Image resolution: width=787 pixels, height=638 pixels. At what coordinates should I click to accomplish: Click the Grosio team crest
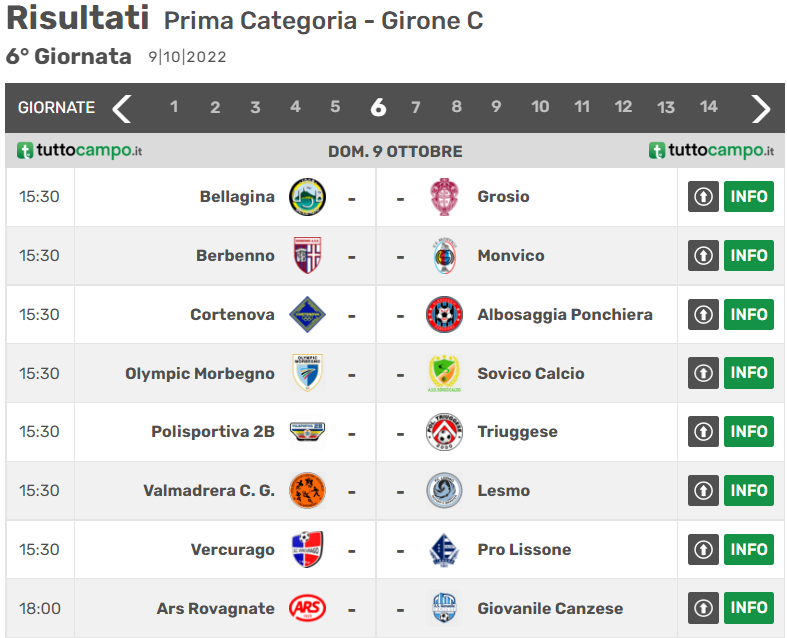point(443,197)
